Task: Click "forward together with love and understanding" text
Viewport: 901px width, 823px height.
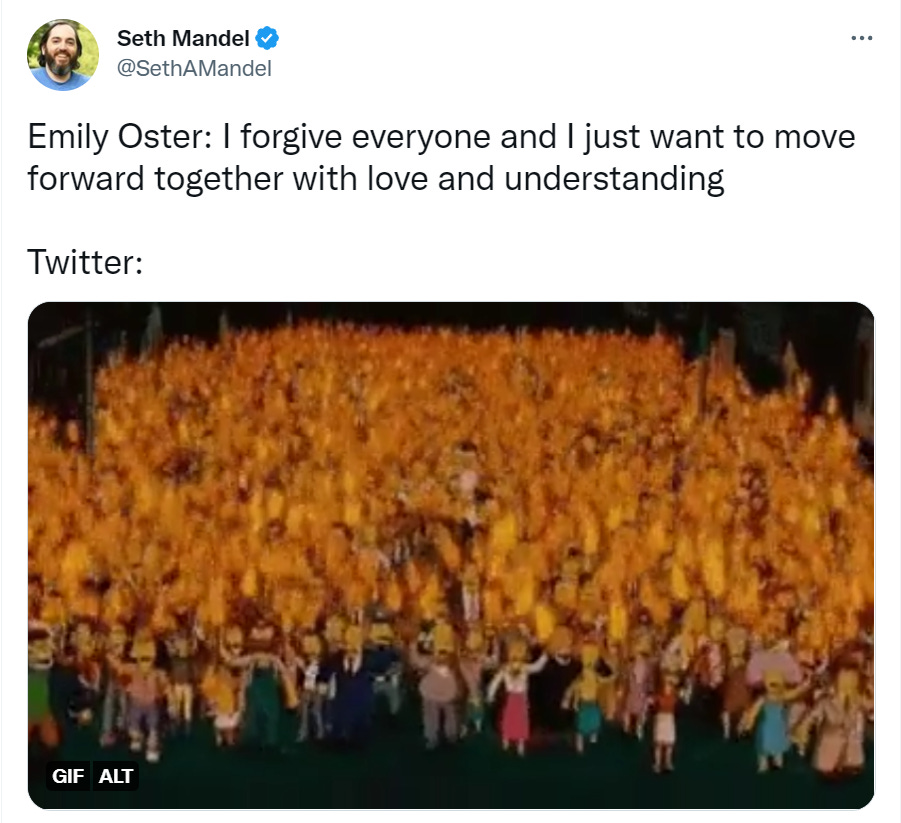Action: [375, 179]
